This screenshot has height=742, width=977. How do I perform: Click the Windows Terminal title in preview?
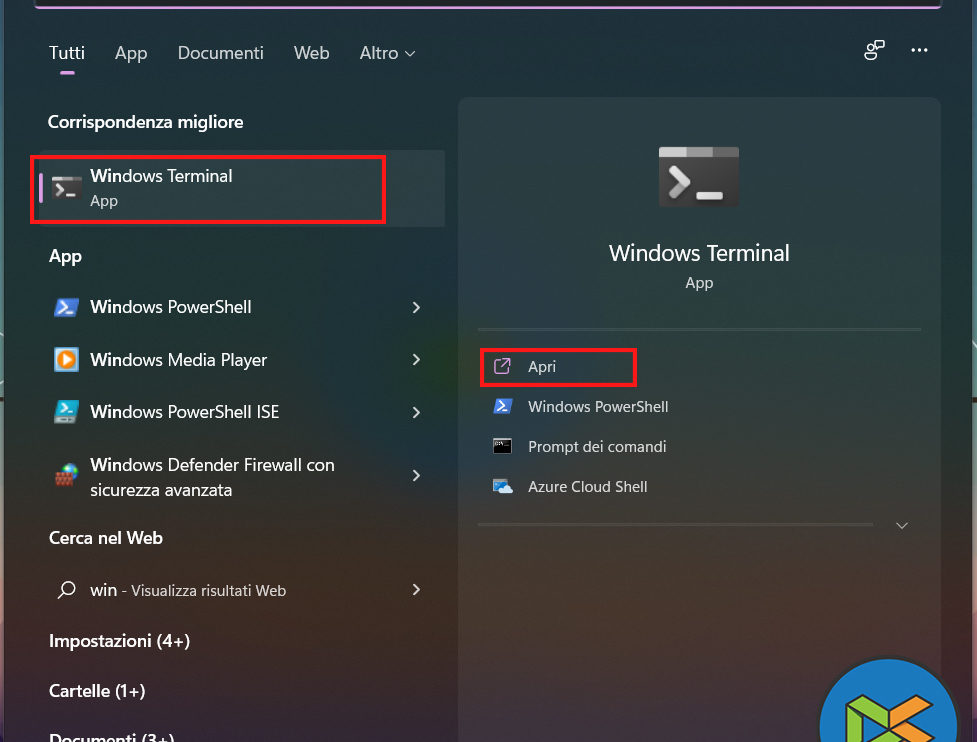[x=699, y=253]
